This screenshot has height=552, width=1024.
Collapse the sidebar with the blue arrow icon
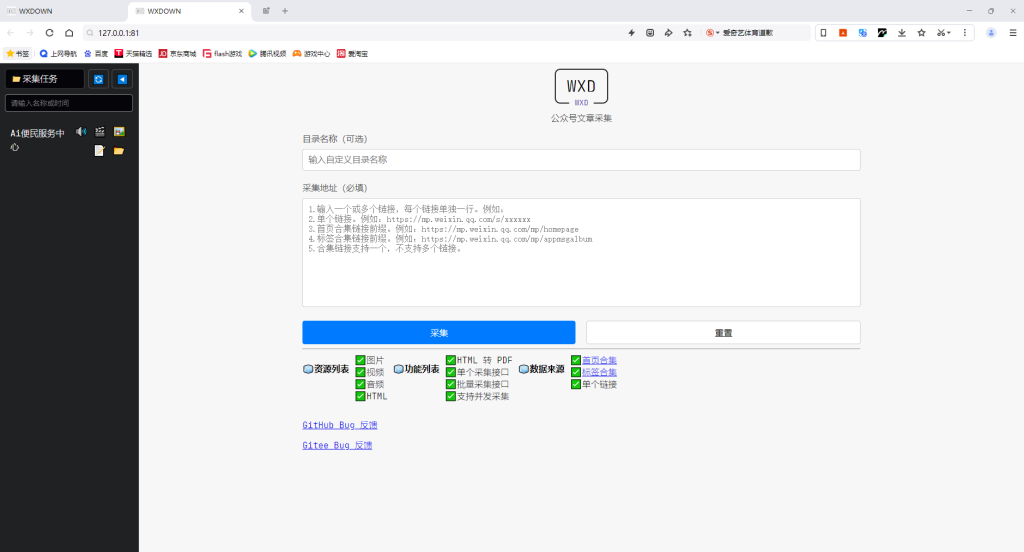pyautogui.click(x=122, y=79)
